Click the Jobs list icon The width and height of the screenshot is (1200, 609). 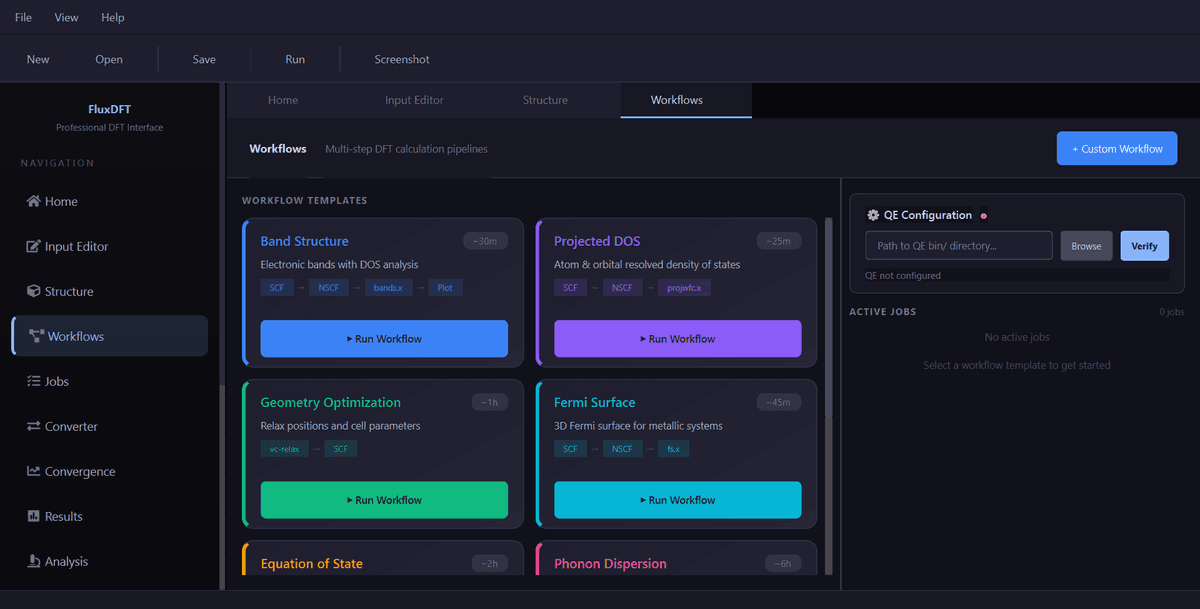tap(34, 381)
